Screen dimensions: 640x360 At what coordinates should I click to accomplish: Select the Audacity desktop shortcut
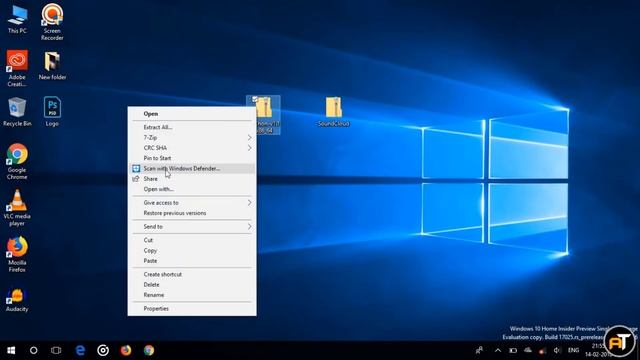click(17, 300)
